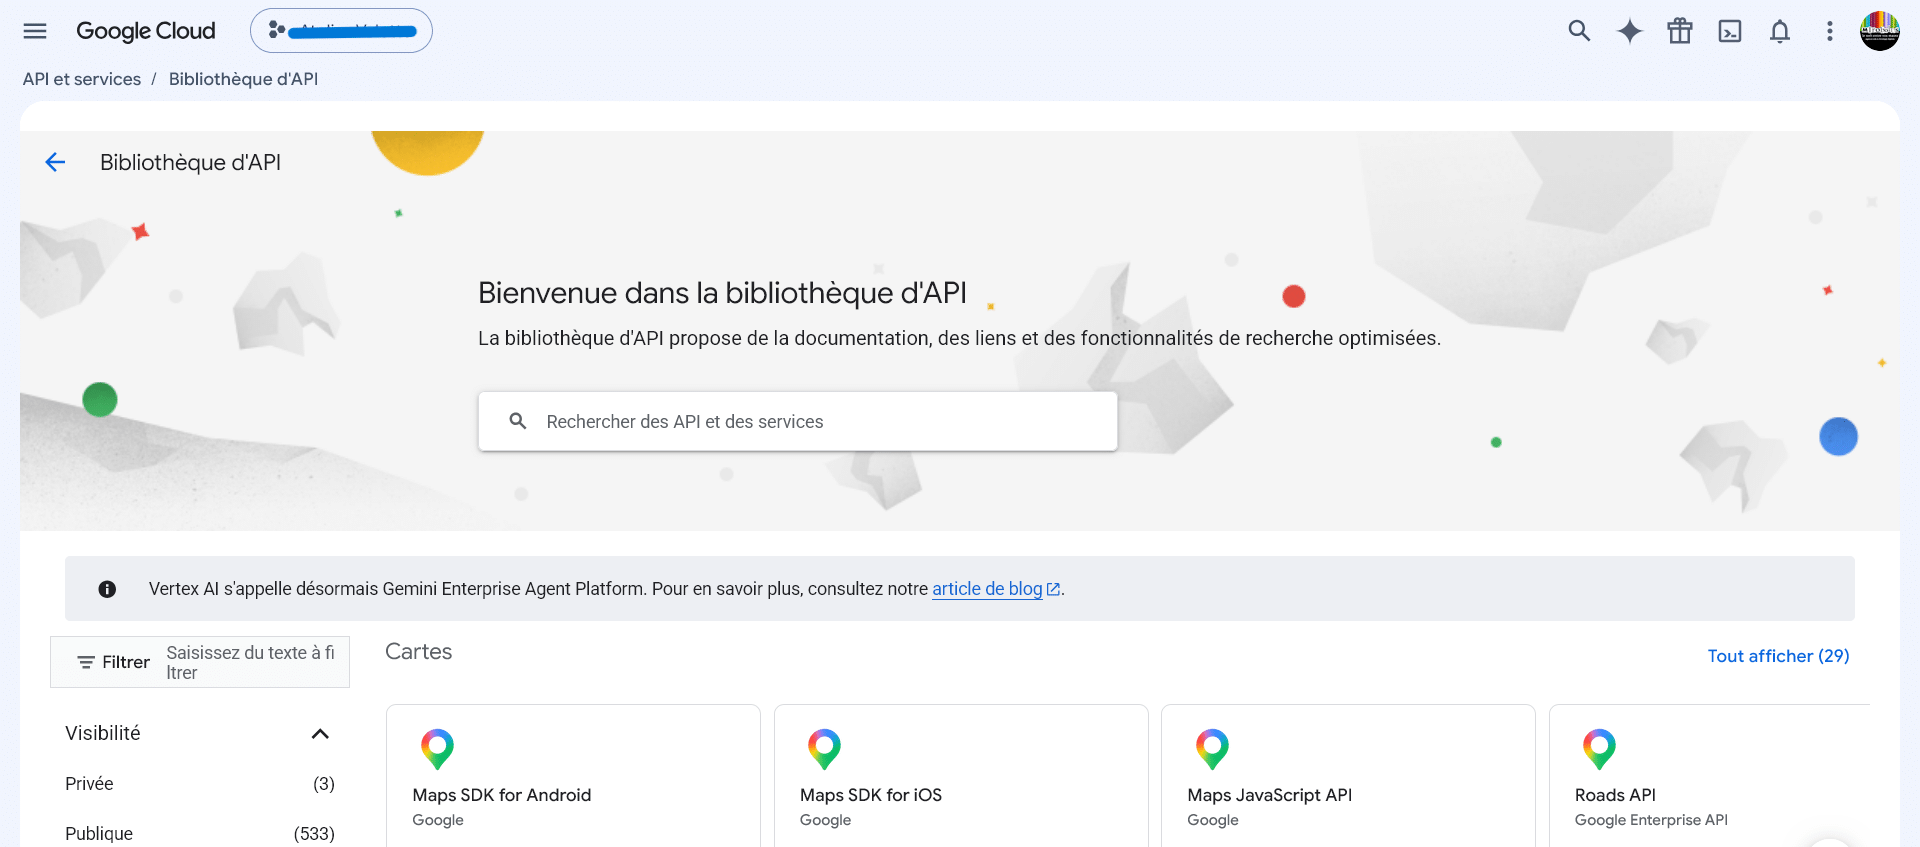
Task: Click Tout afficher (29) link
Action: [1778, 656]
